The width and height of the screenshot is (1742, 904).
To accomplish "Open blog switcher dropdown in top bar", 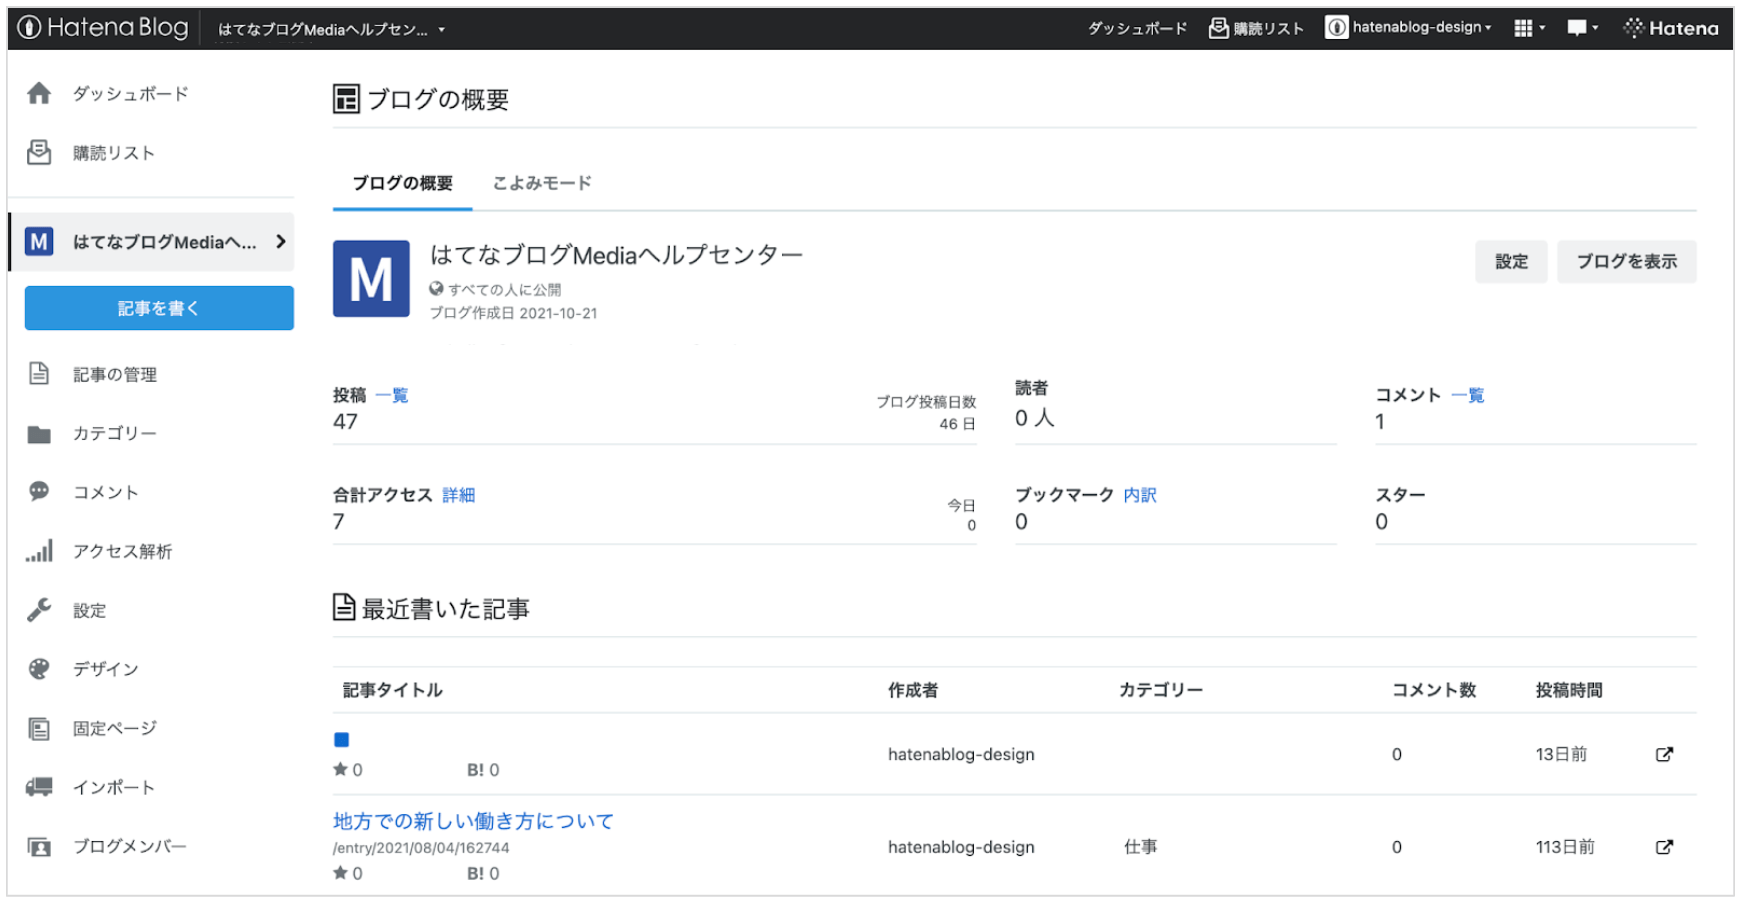I will point(331,30).
